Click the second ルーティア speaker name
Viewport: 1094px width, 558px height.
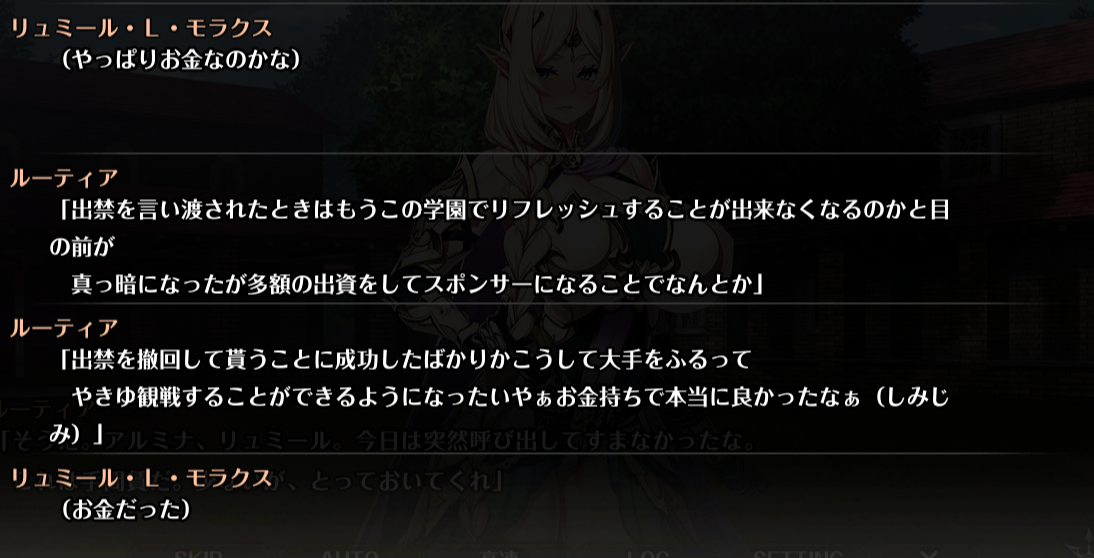tap(64, 327)
